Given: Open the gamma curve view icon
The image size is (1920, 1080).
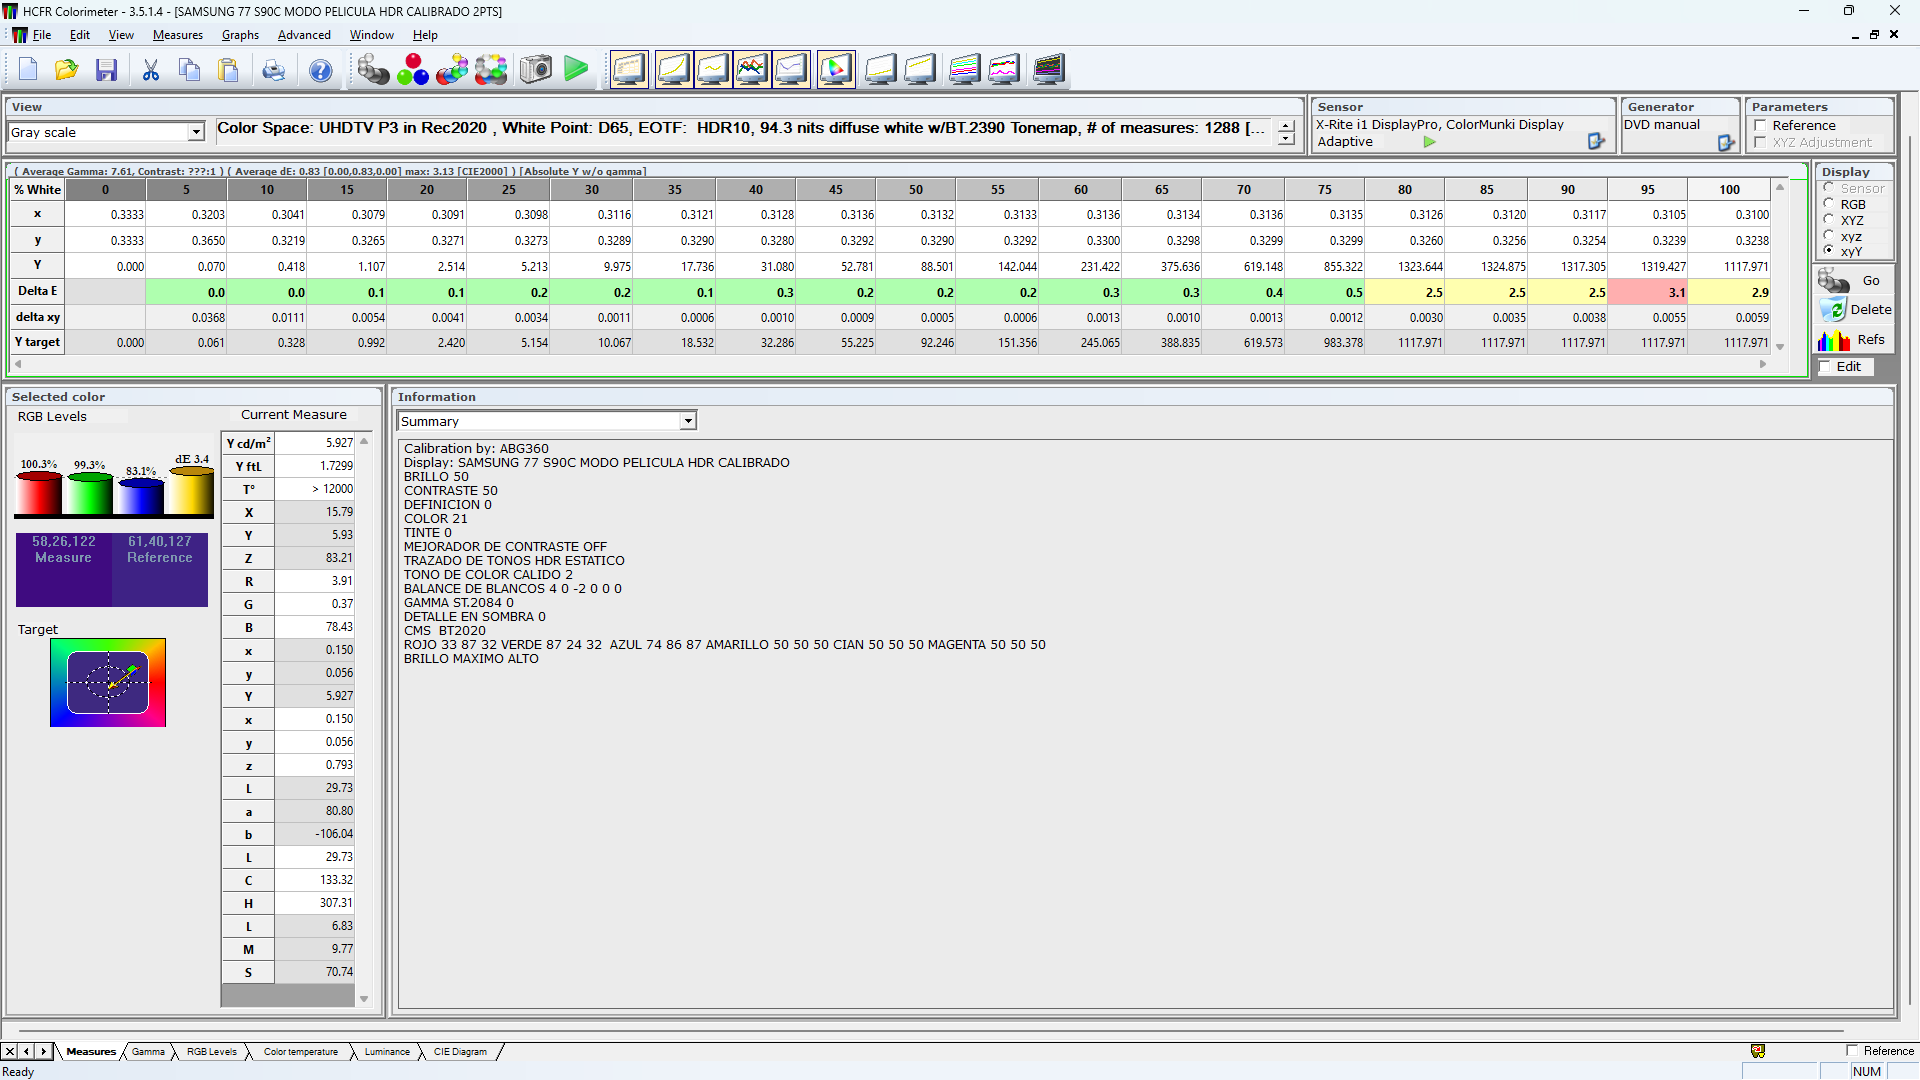Looking at the screenshot, I should [673, 69].
